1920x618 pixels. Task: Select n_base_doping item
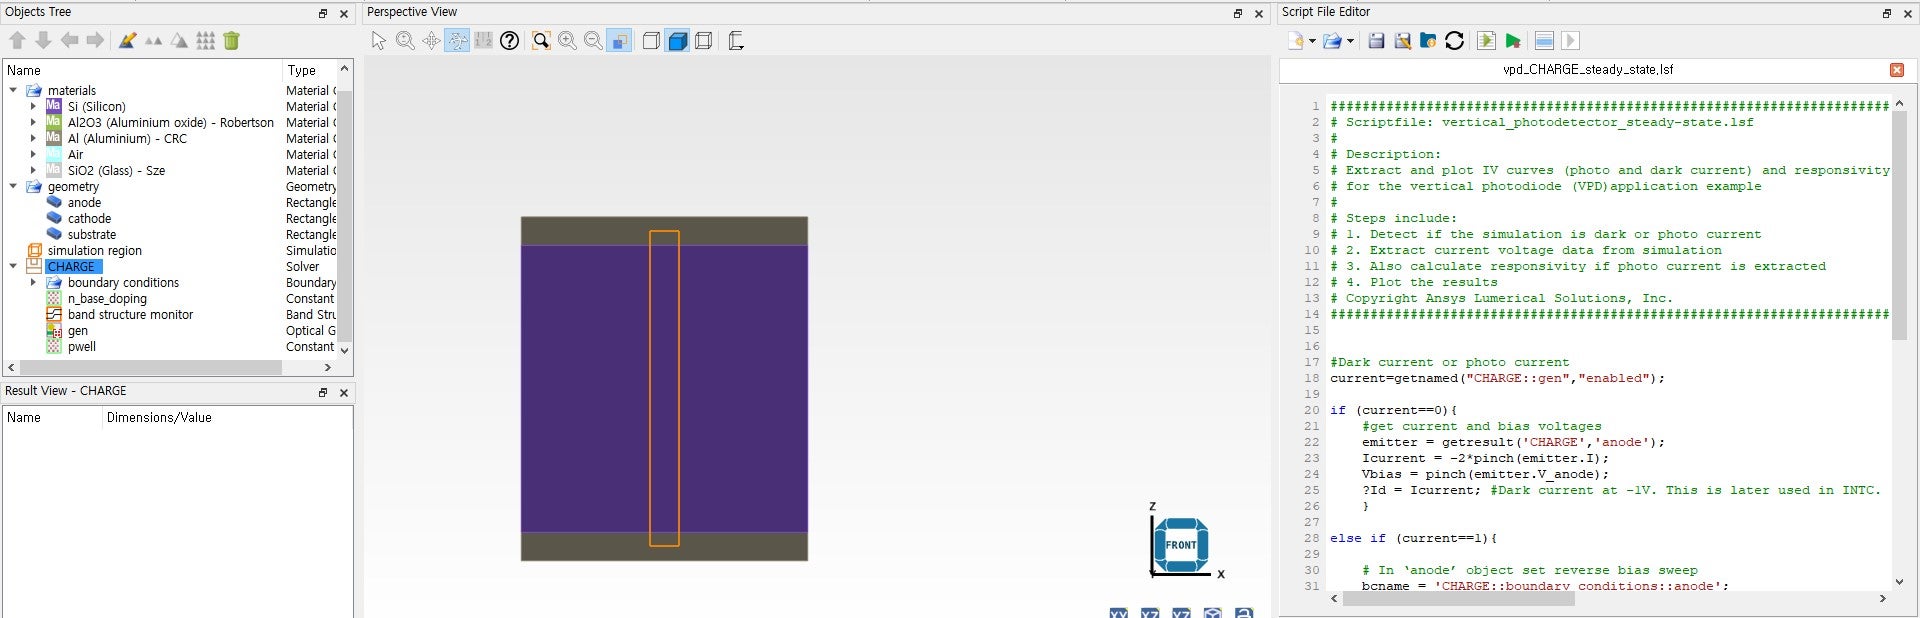(x=107, y=298)
